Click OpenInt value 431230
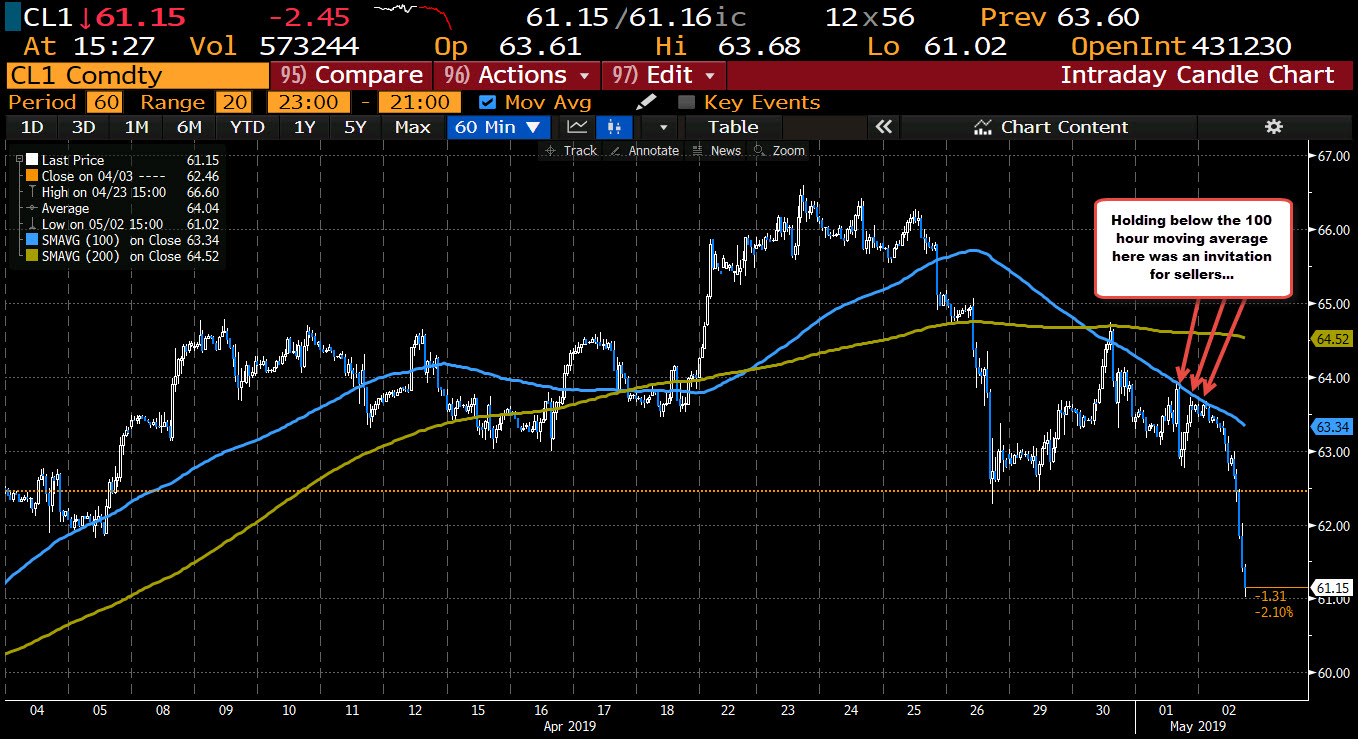Image resolution: width=1358 pixels, height=739 pixels. tap(1244, 45)
